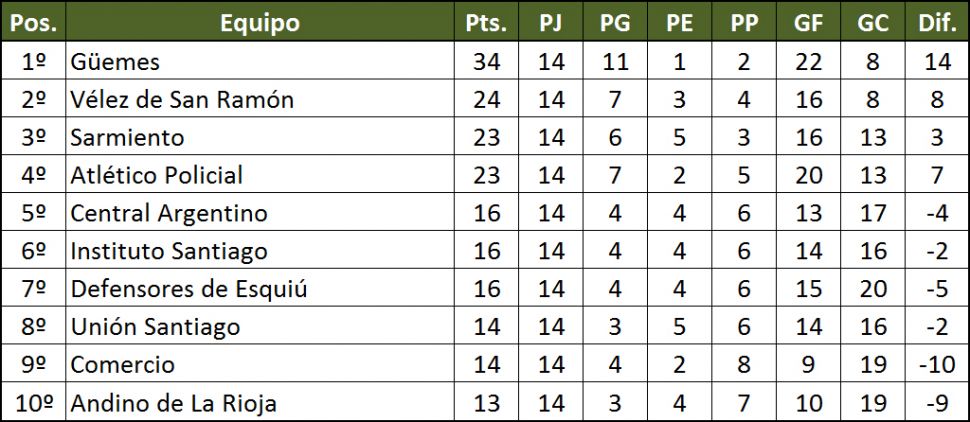The width and height of the screenshot is (970, 422).
Task: Click the Instituto Santiago cell
Action: [x=169, y=252]
